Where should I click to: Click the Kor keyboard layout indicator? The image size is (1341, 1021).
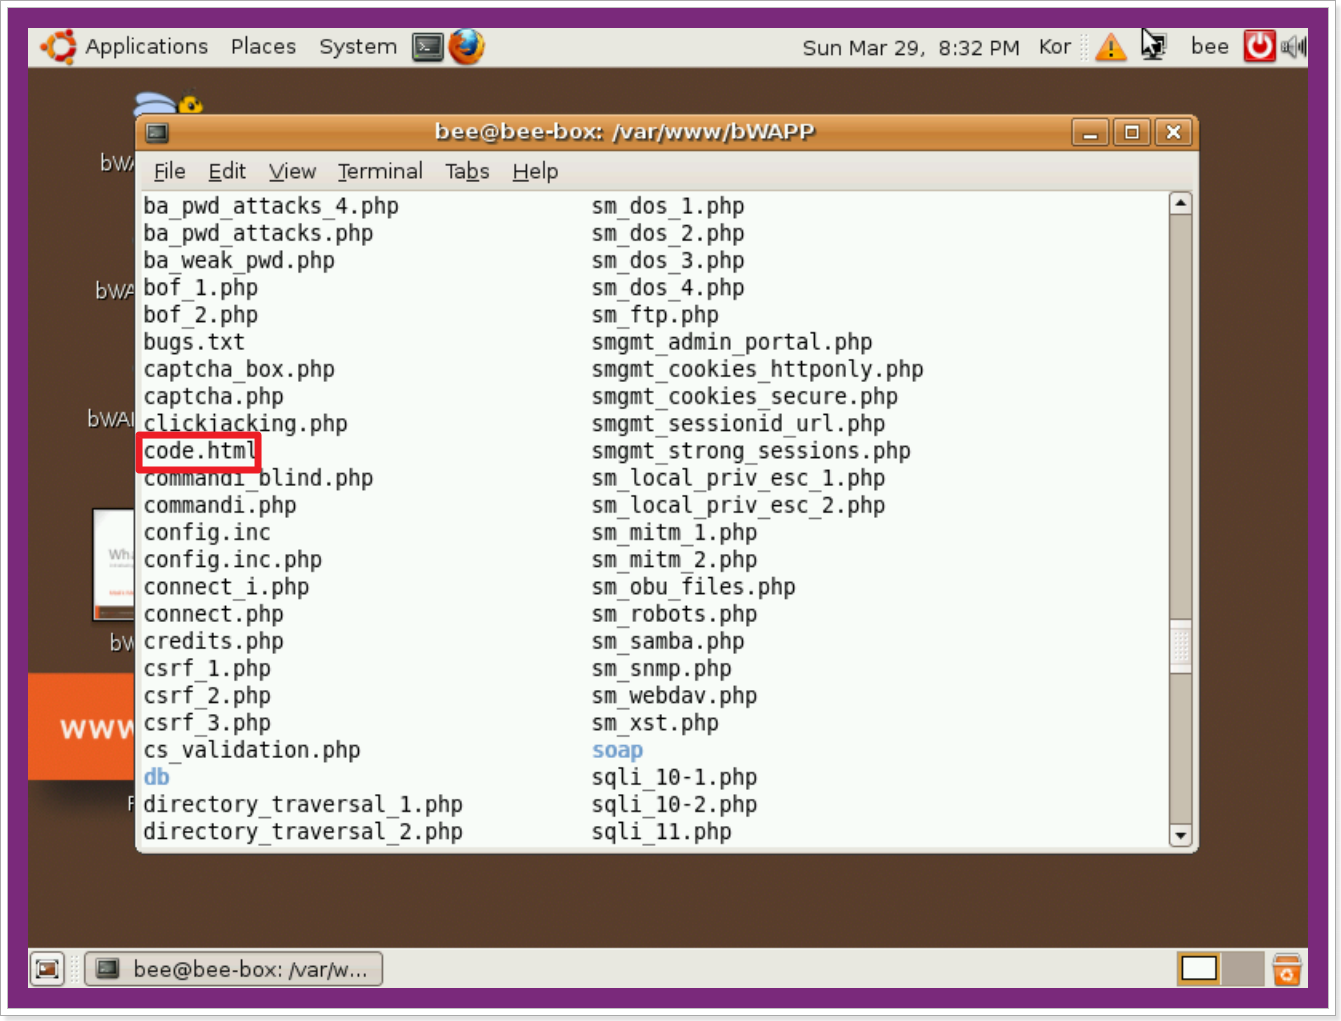coord(1054,47)
